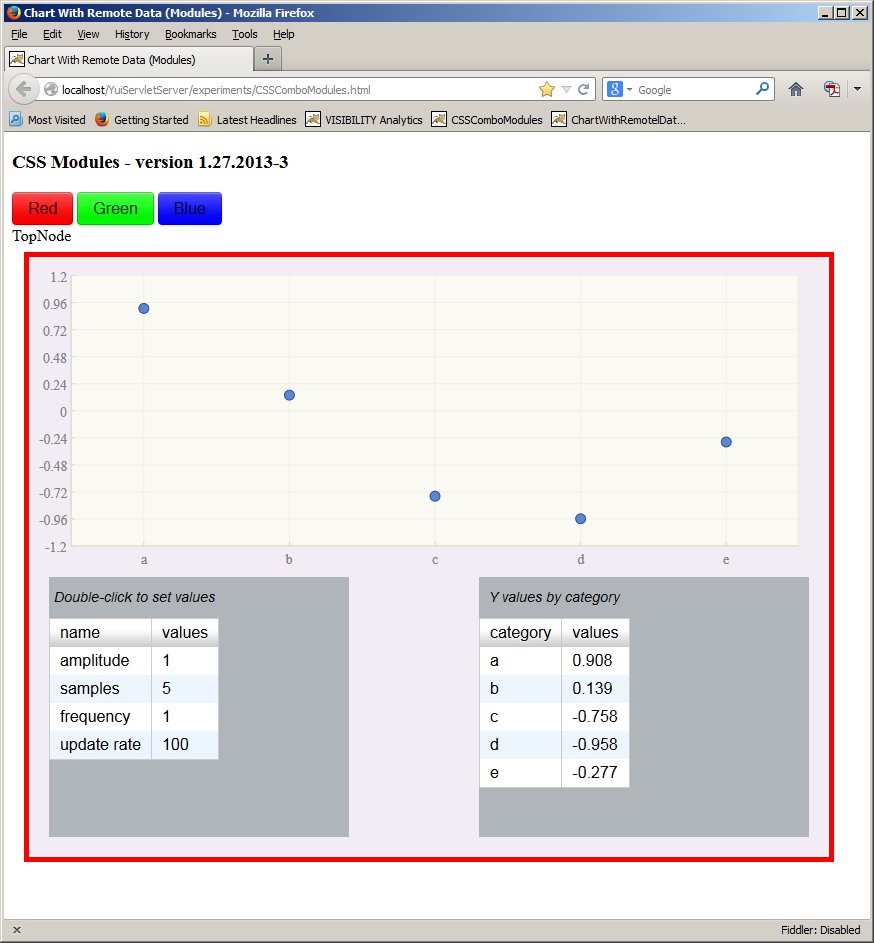The image size is (874, 943).
Task: Reload the page with the refresh icon
Action: 583,89
